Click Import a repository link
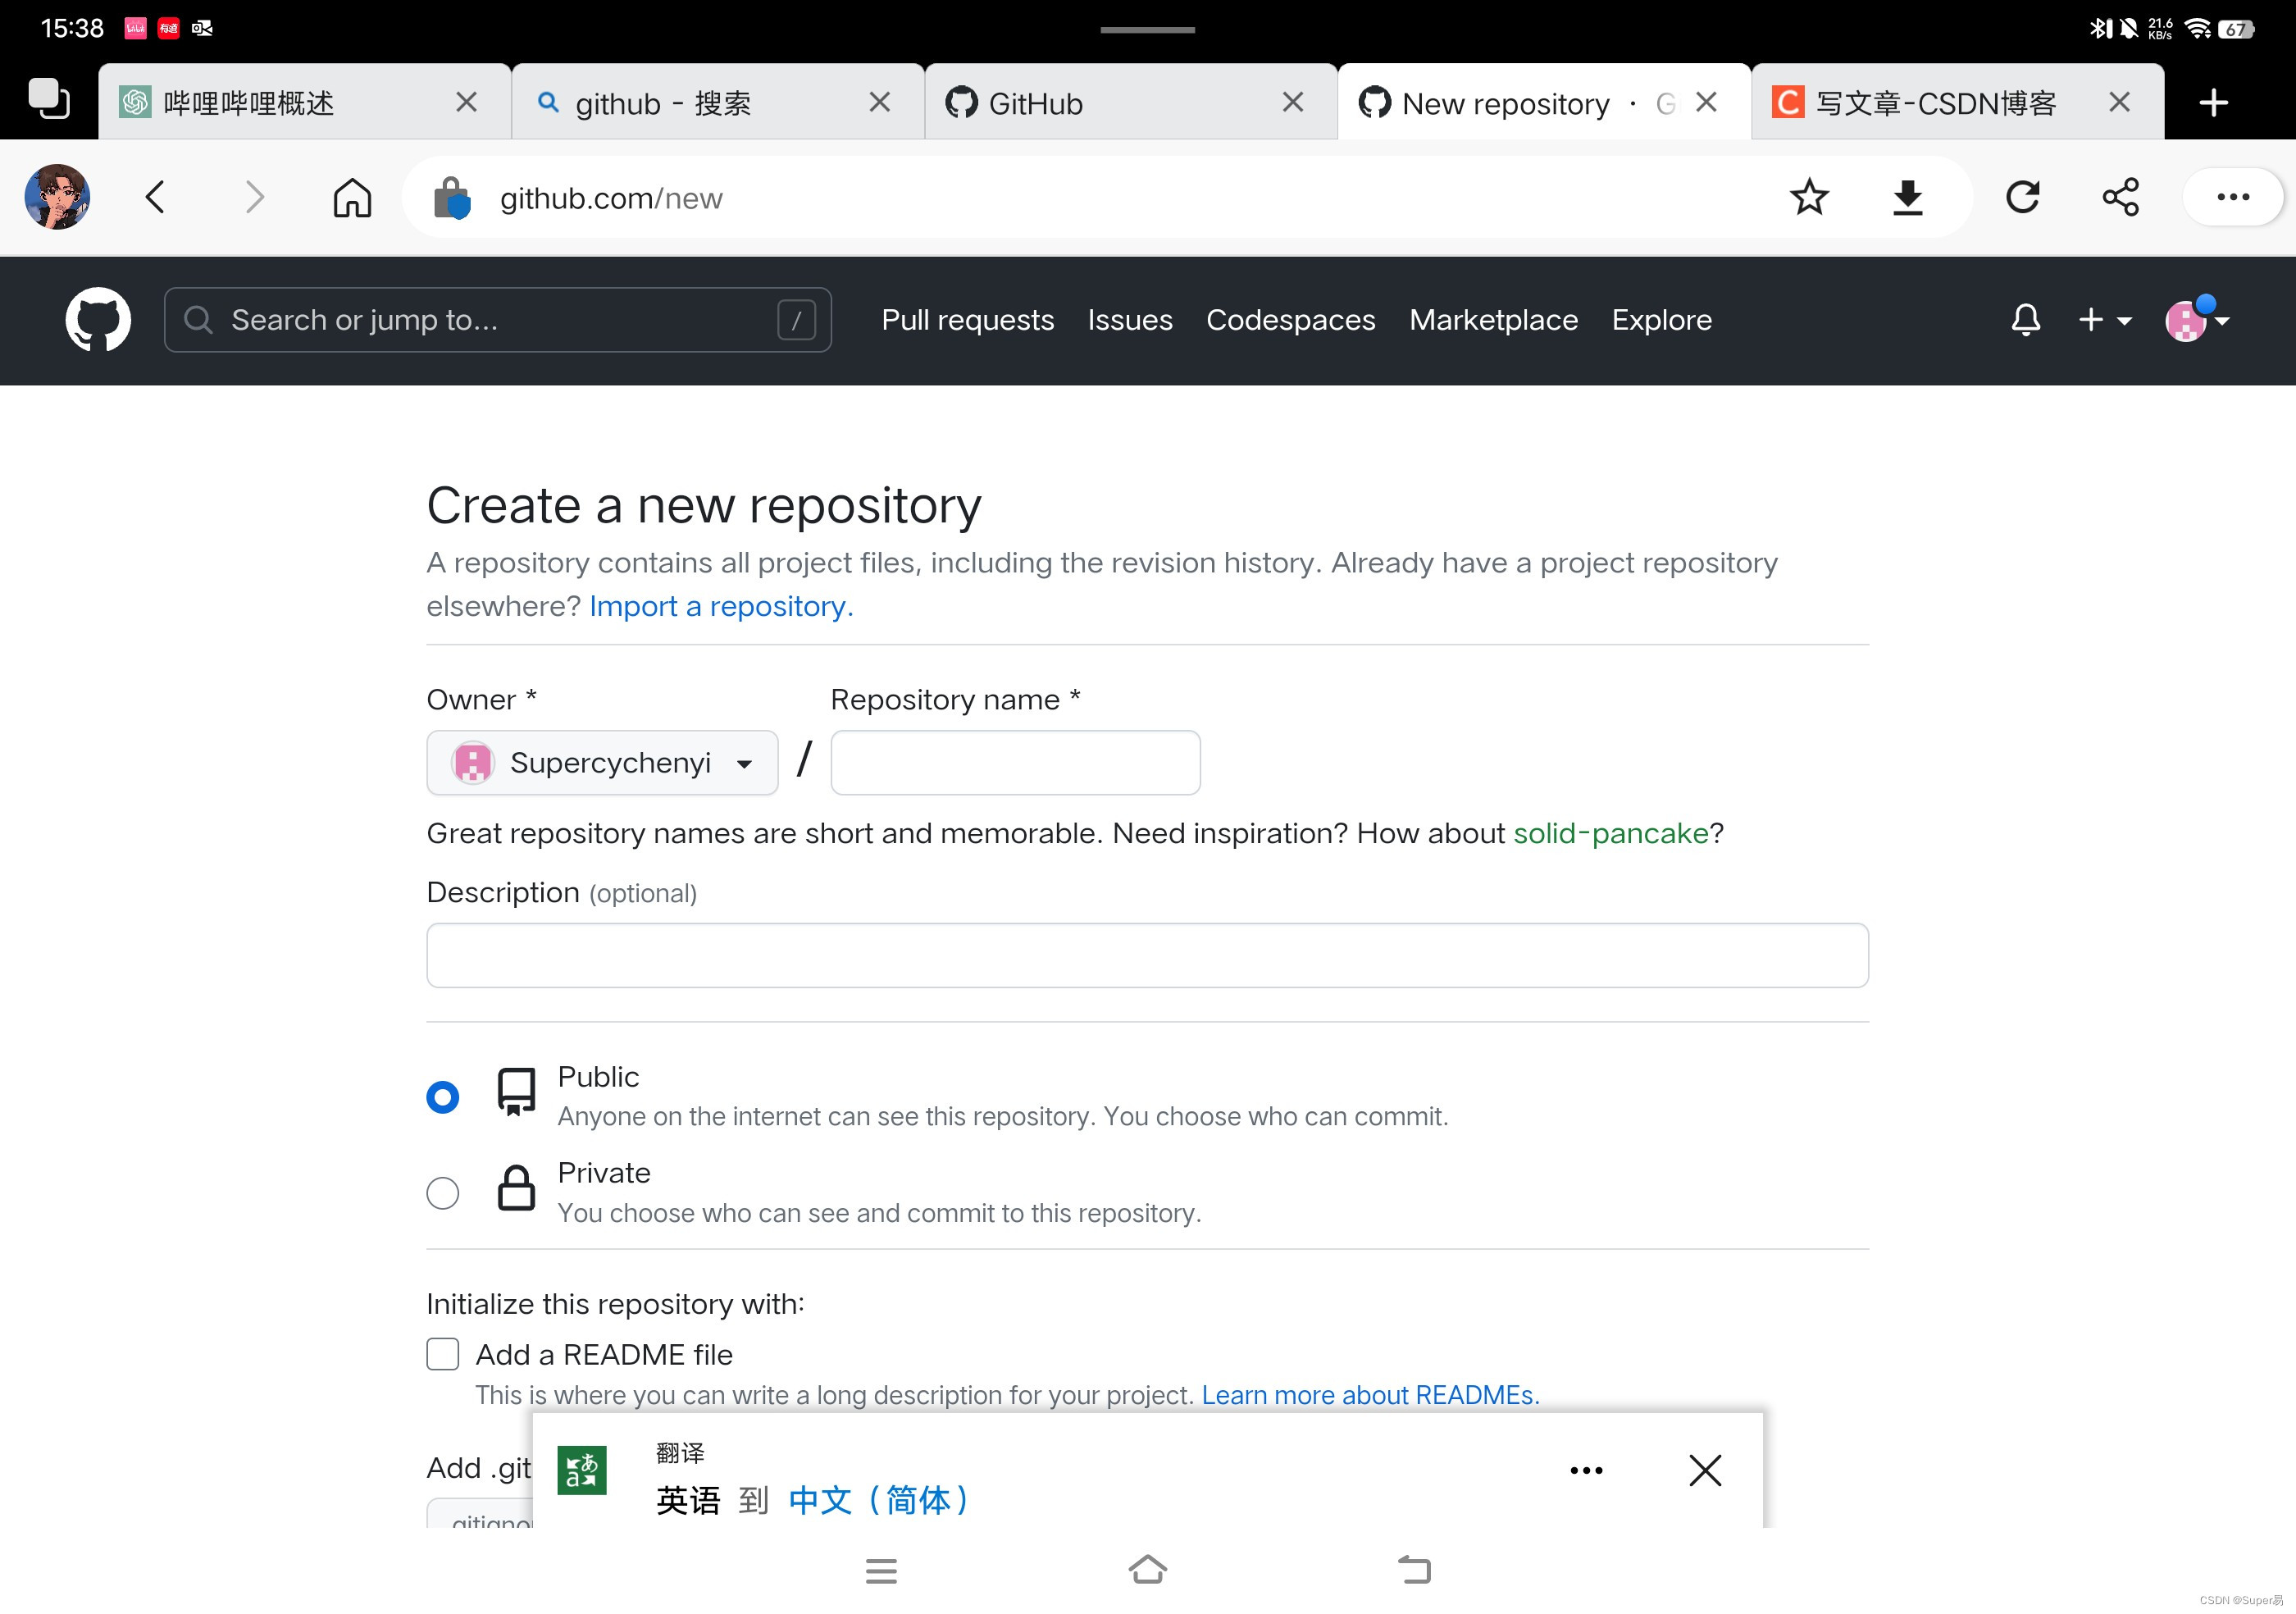Viewport: 2296px width, 1614px height. [x=720, y=606]
